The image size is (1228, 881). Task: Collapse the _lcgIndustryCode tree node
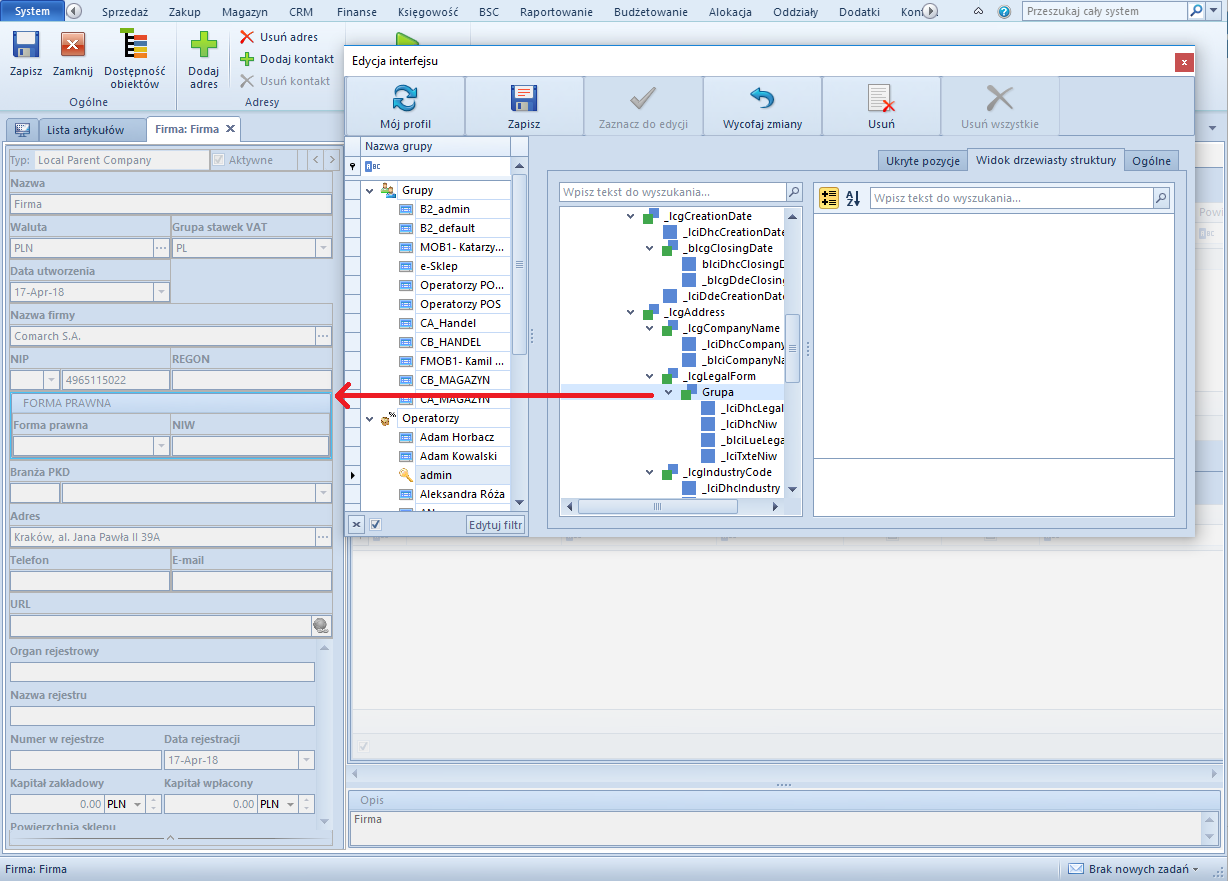coord(650,472)
